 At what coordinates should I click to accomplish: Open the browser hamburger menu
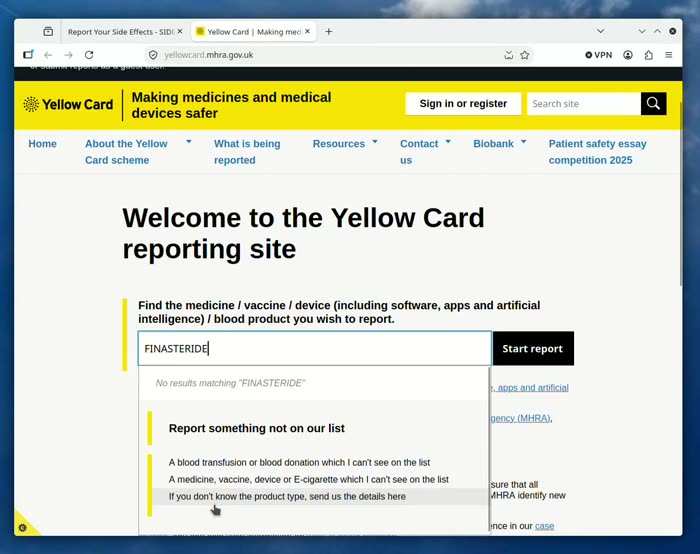click(668, 55)
